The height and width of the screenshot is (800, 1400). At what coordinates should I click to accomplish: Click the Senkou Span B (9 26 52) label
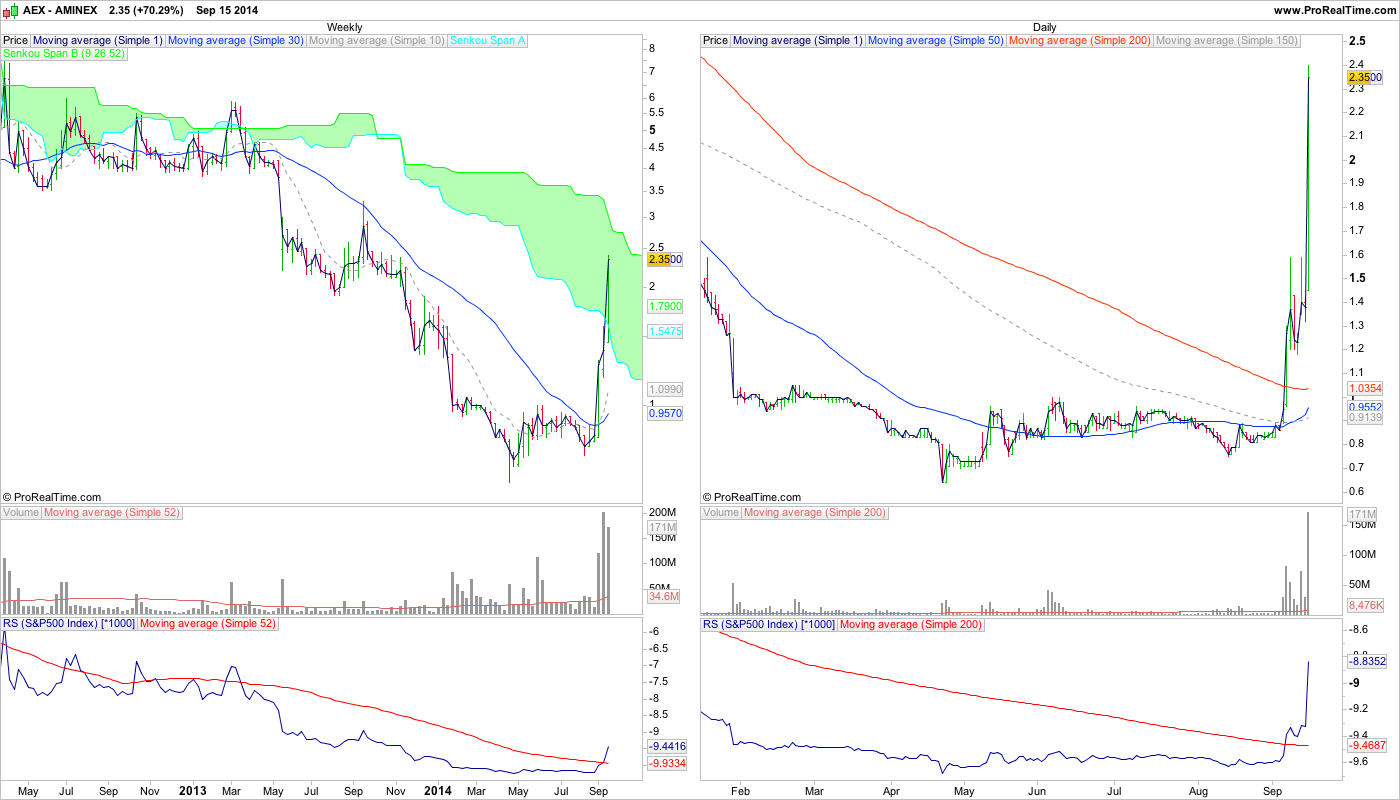point(64,53)
